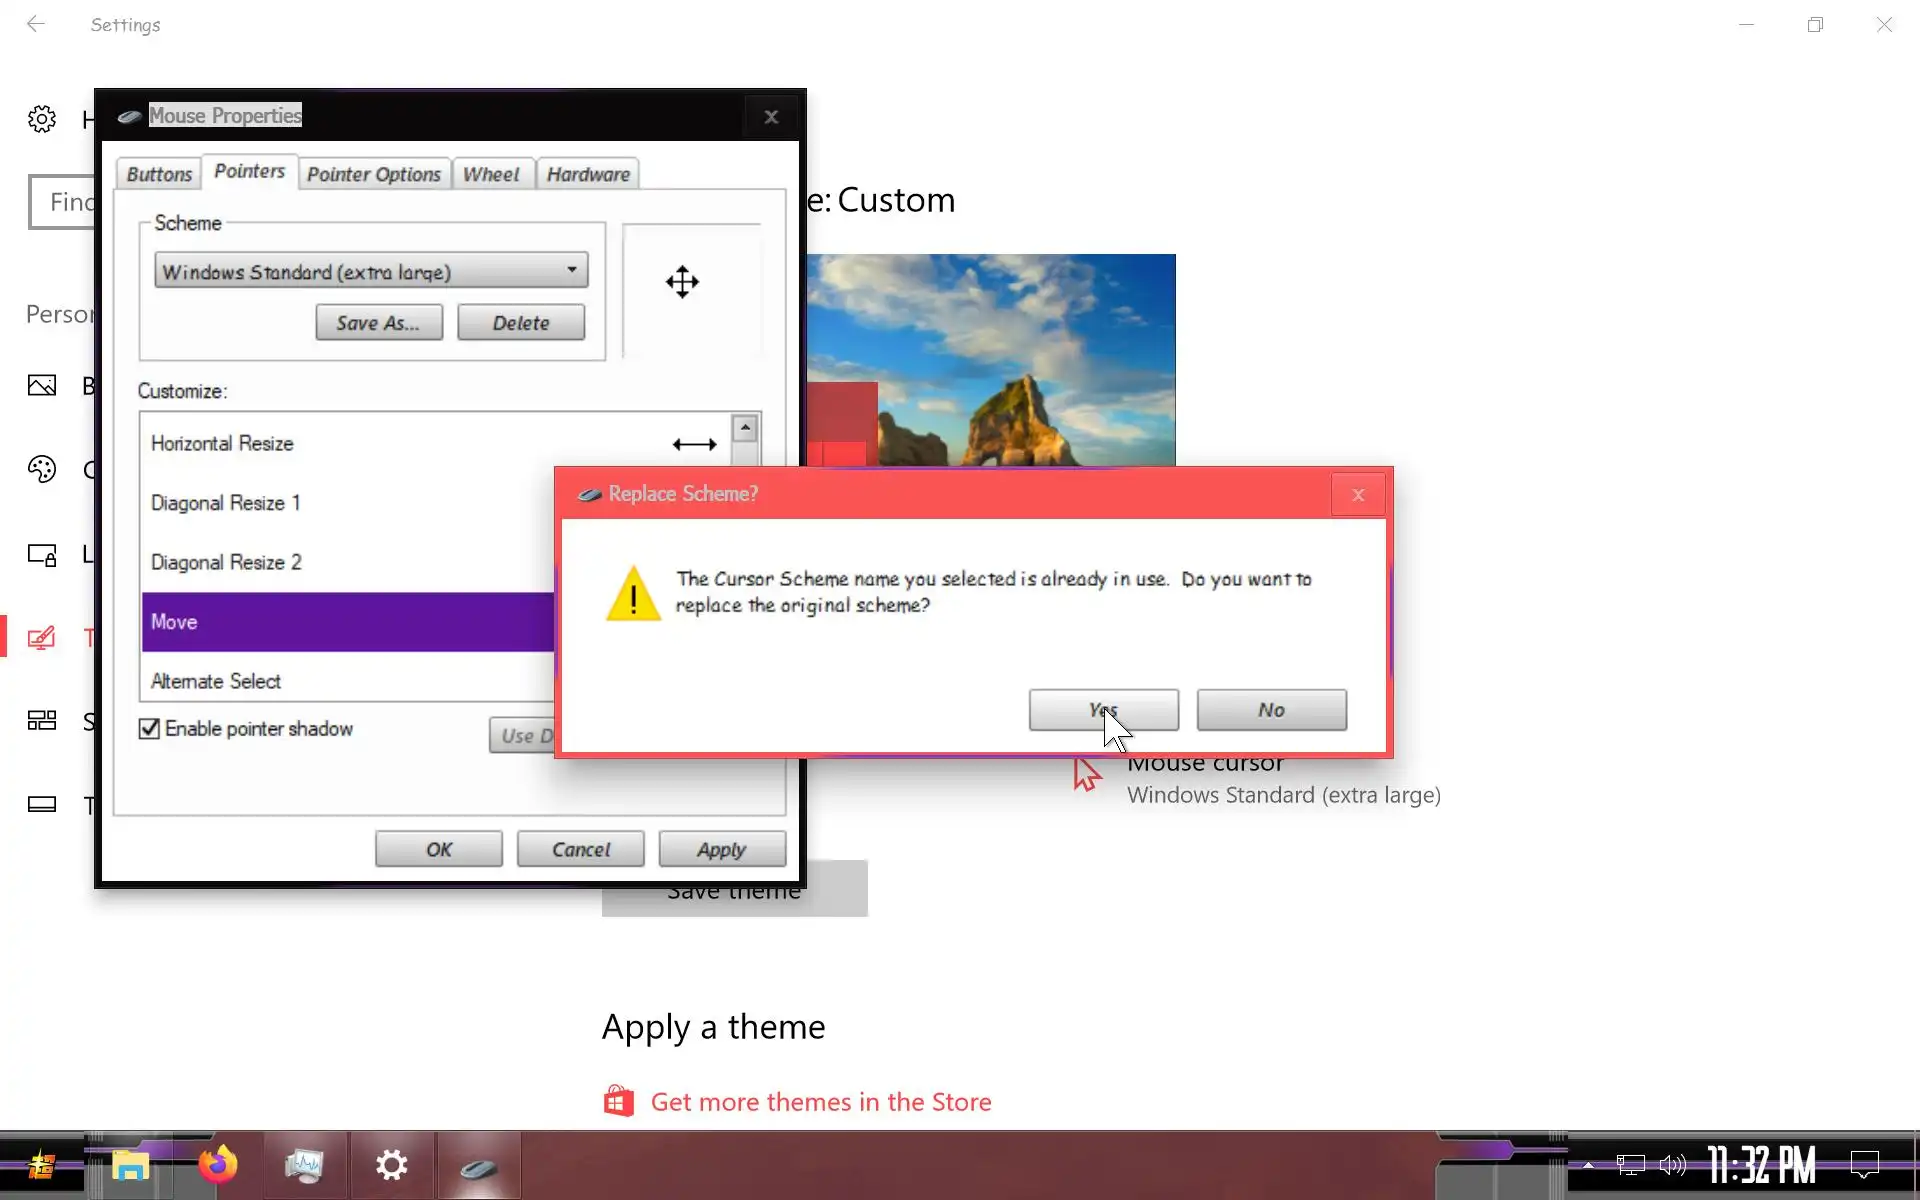Switch to the Pointer Options tab
The height and width of the screenshot is (1200, 1920).
click(373, 174)
